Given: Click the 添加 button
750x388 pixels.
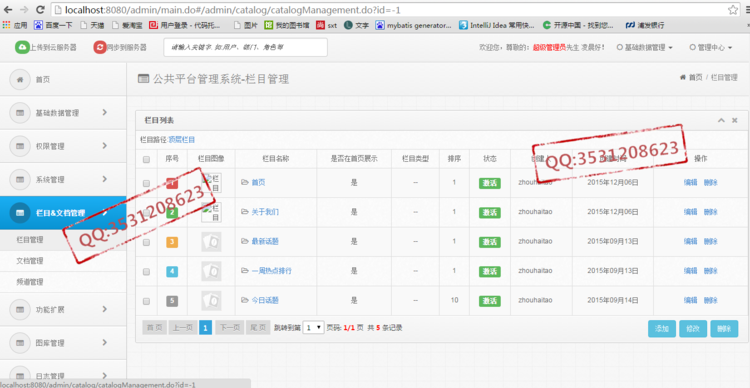Looking at the screenshot, I should tap(662, 329).
